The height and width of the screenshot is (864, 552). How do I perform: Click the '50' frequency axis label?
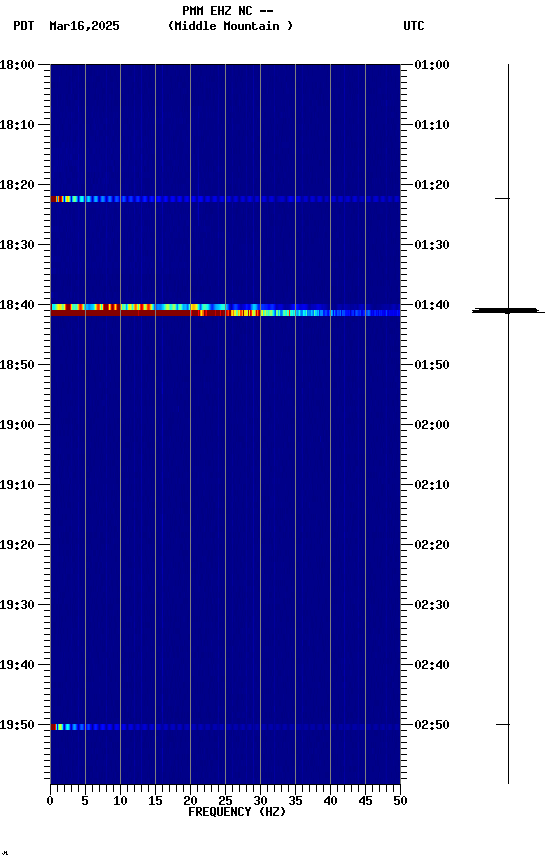pos(400,801)
